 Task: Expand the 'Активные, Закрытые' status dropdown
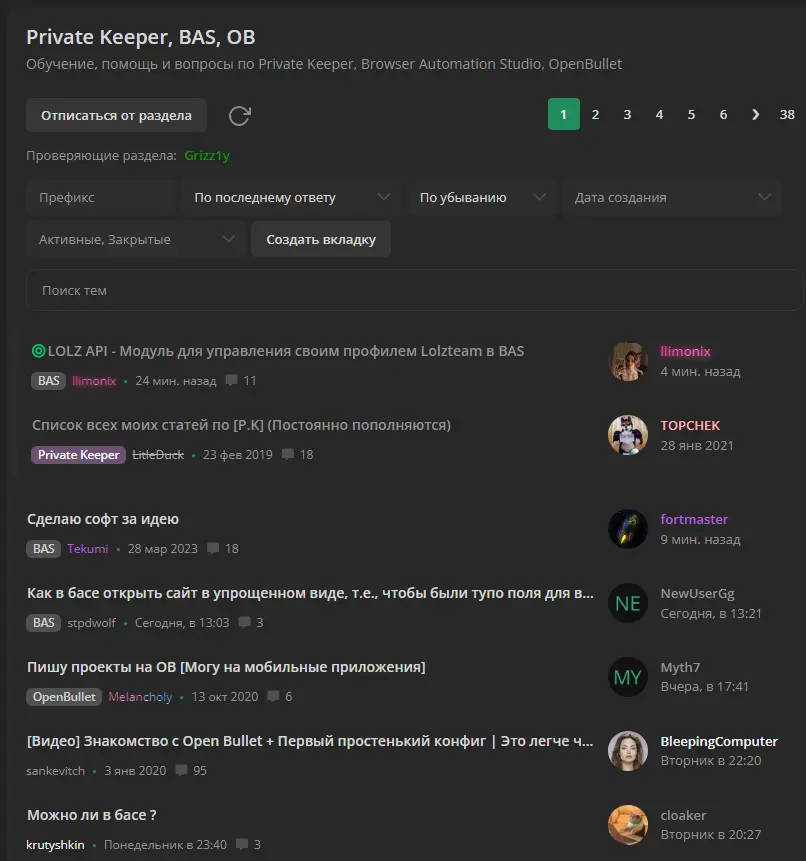pyautogui.click(x=136, y=240)
